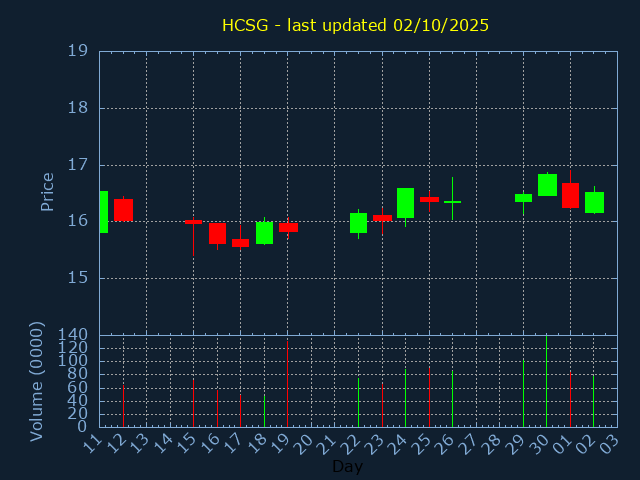Click the 15 price tick label
Screen dimensions: 640x480
point(77,277)
